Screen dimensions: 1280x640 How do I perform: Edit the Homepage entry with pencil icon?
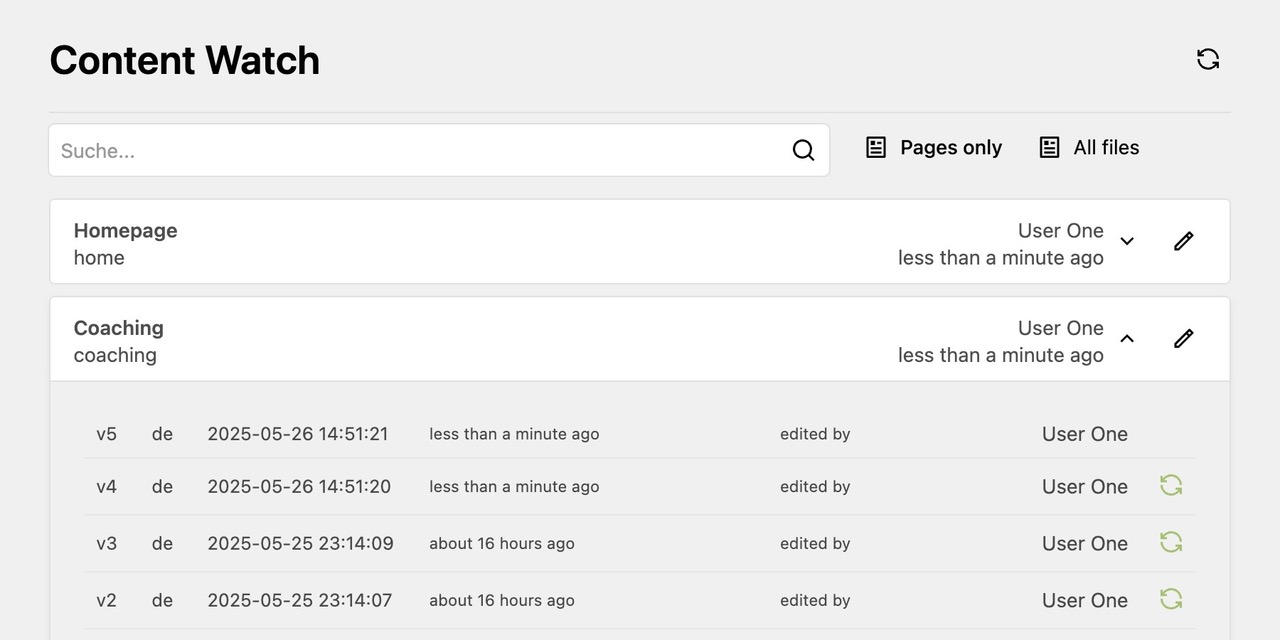(x=1184, y=241)
